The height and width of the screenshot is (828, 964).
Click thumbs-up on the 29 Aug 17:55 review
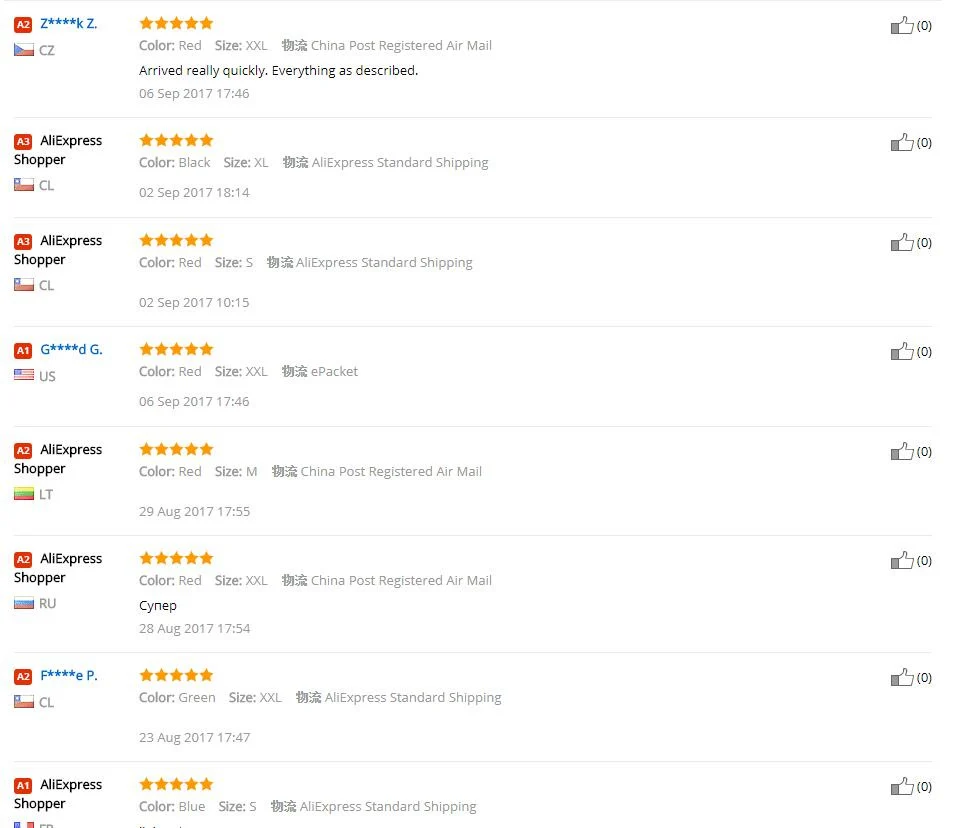click(x=902, y=451)
